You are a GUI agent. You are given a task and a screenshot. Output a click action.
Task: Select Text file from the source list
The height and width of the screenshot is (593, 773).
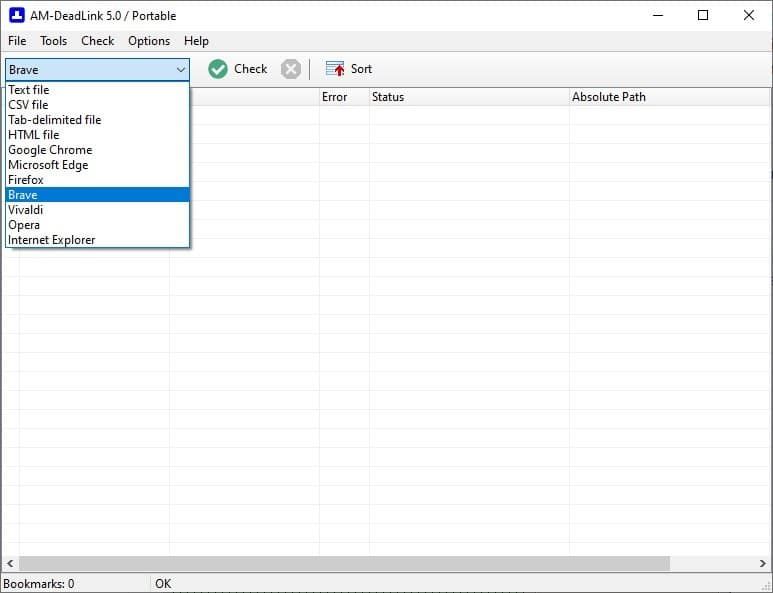pyautogui.click(x=97, y=90)
